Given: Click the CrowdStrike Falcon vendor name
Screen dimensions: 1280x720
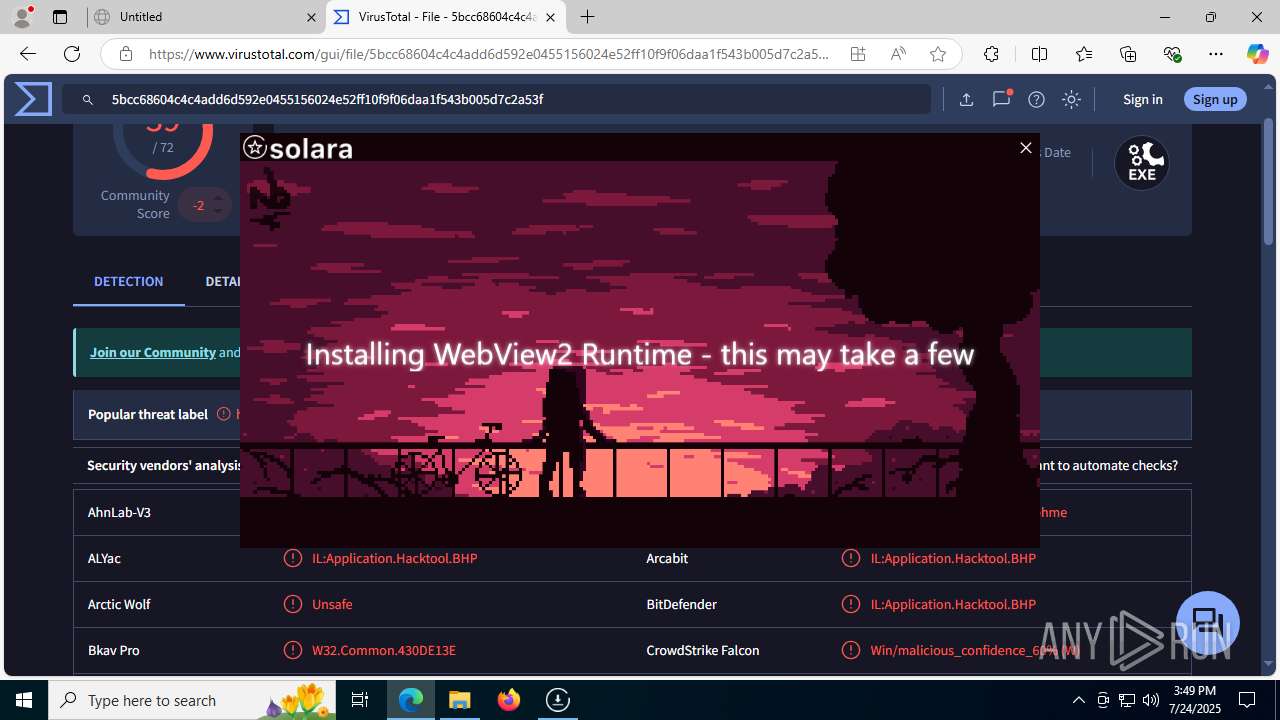Looking at the screenshot, I should pos(703,650).
